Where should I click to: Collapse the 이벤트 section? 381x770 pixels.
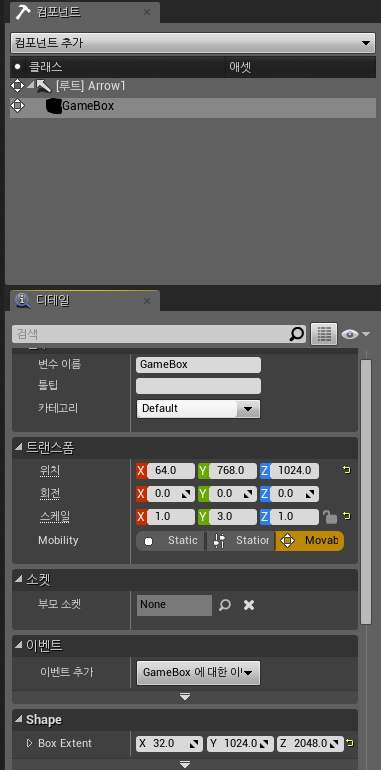pyautogui.click(x=18, y=646)
